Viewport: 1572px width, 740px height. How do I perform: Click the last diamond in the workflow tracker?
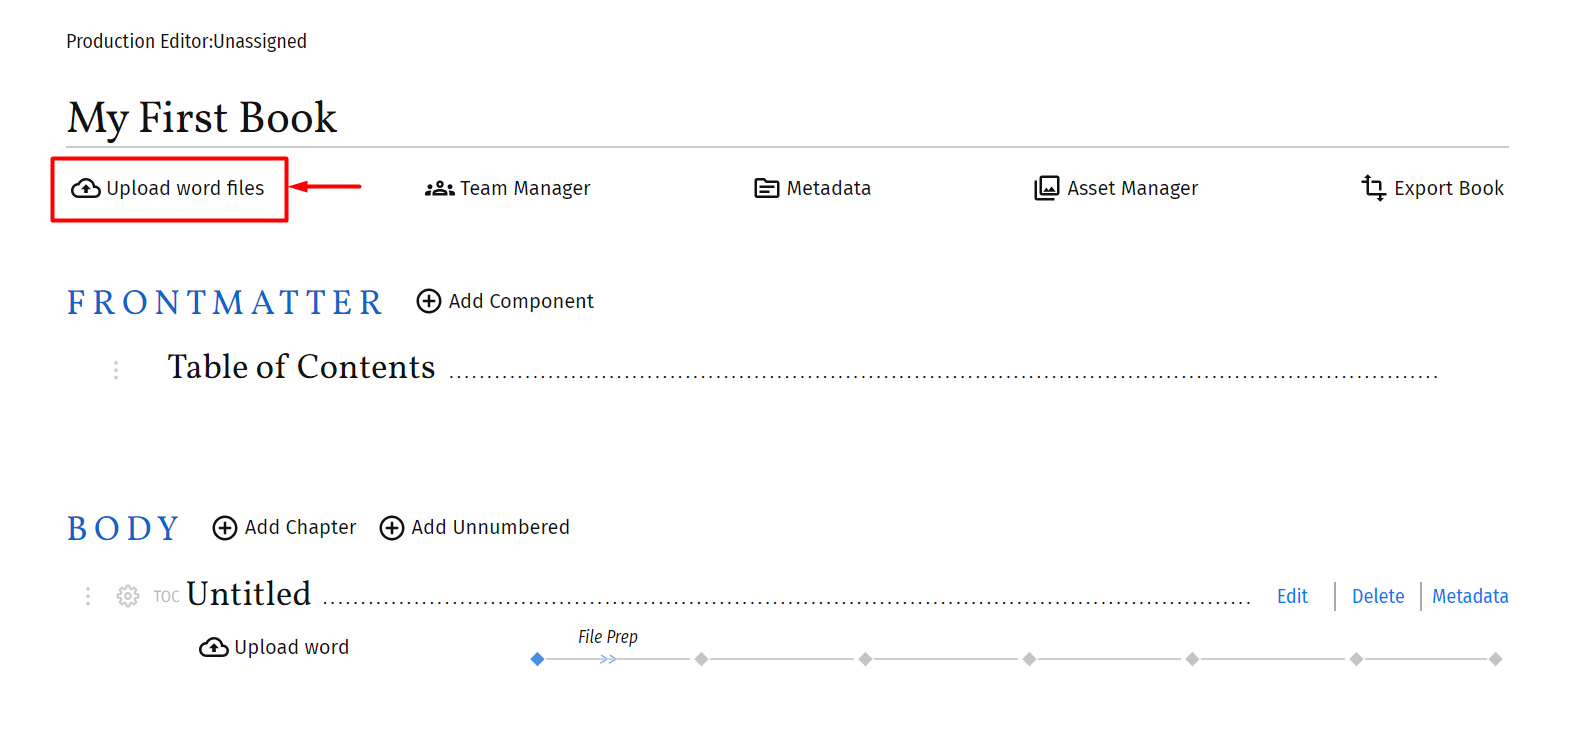click(1495, 659)
